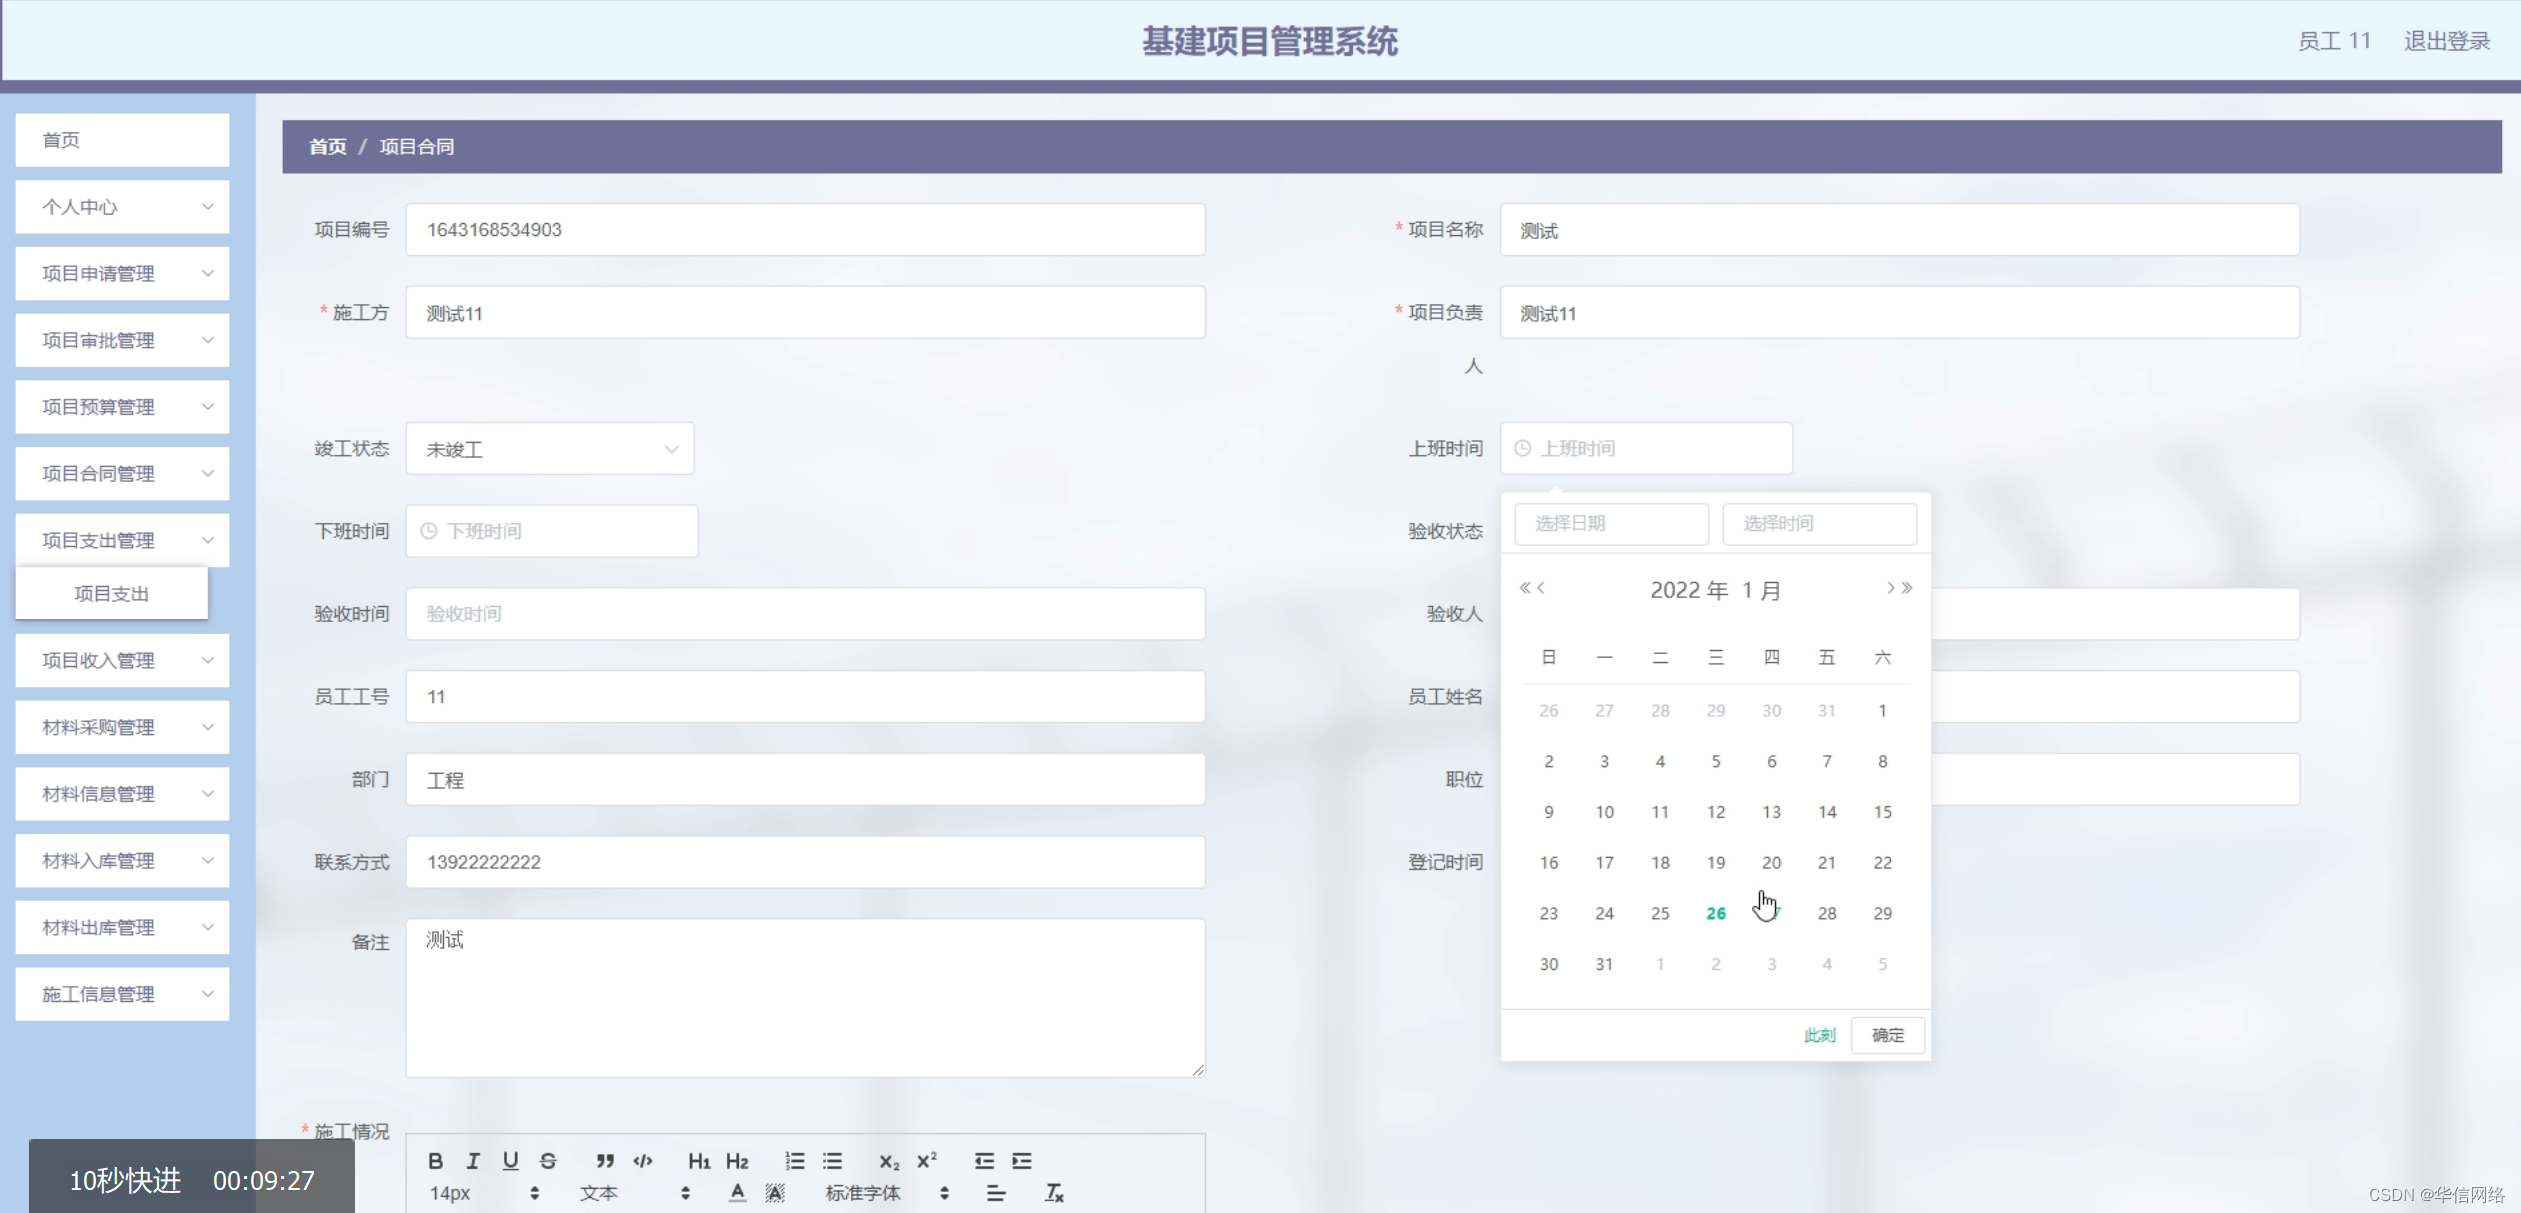Select day 13 in the January 2022 calendar
2521x1213 pixels.
(1770, 812)
